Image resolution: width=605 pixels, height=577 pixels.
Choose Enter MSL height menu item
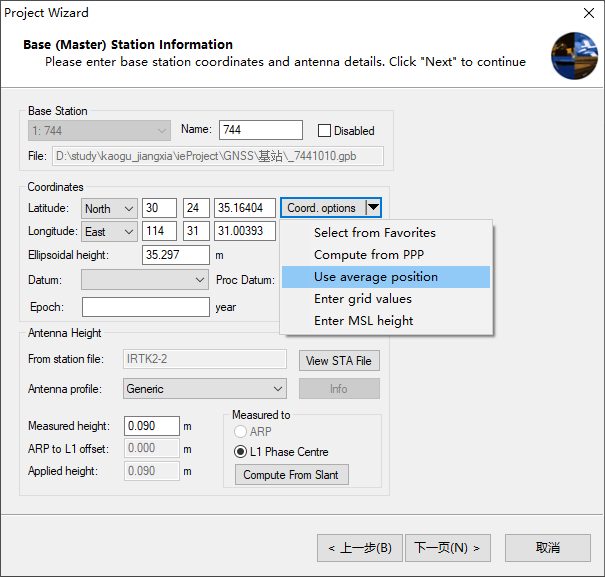point(386,321)
